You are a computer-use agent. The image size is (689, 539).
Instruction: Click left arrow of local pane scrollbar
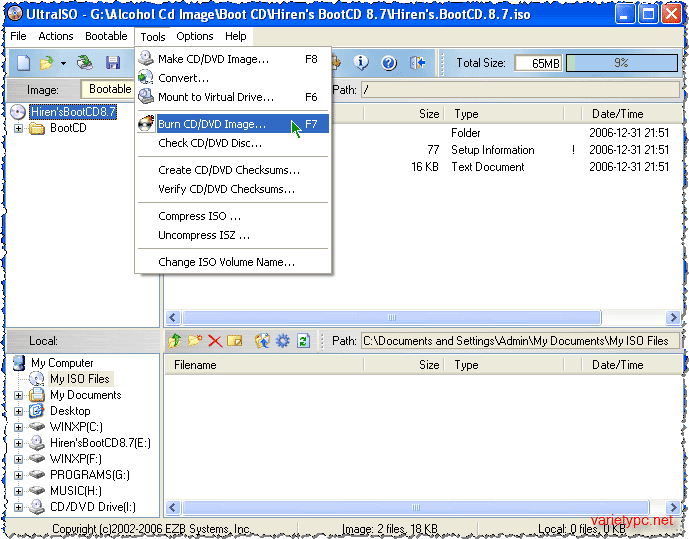click(173, 507)
